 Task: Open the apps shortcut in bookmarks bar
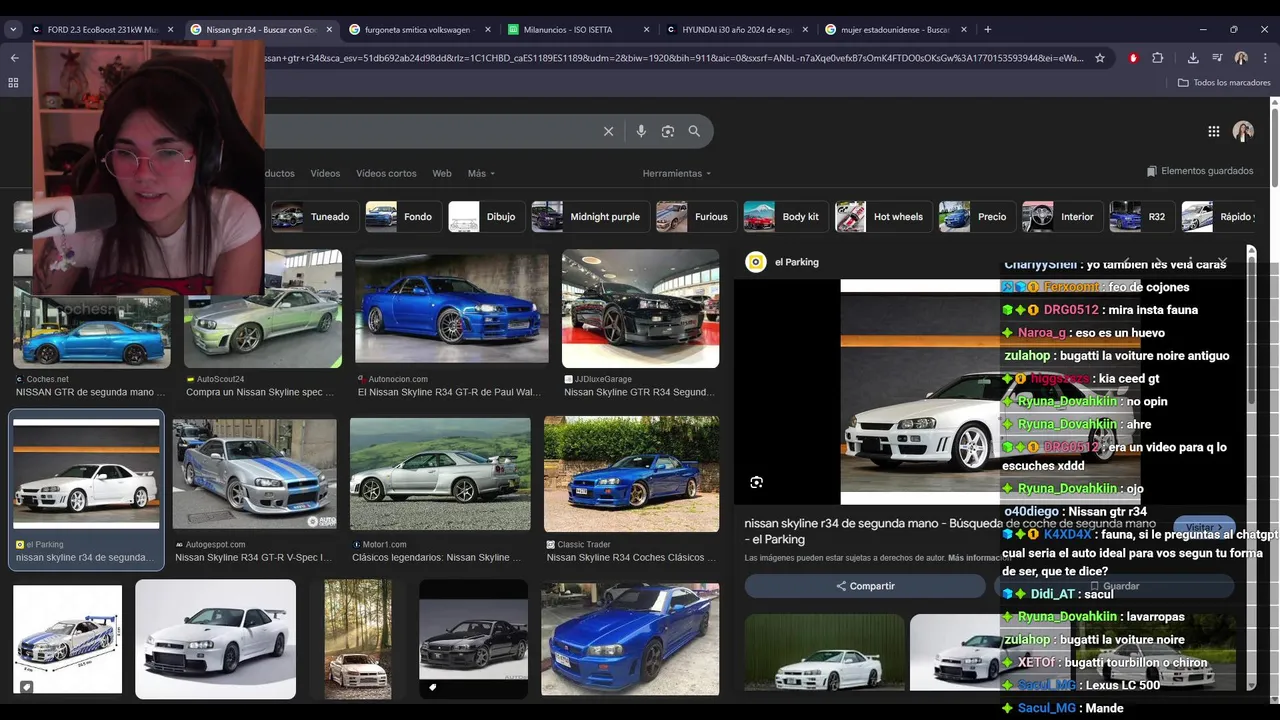pyautogui.click(x=13, y=82)
